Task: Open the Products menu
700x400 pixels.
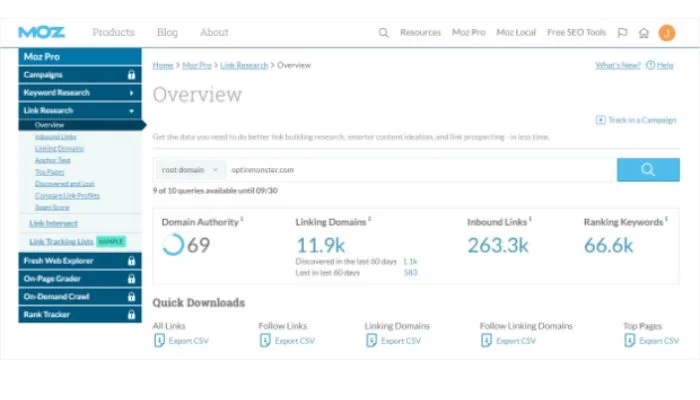Action: click(x=113, y=32)
